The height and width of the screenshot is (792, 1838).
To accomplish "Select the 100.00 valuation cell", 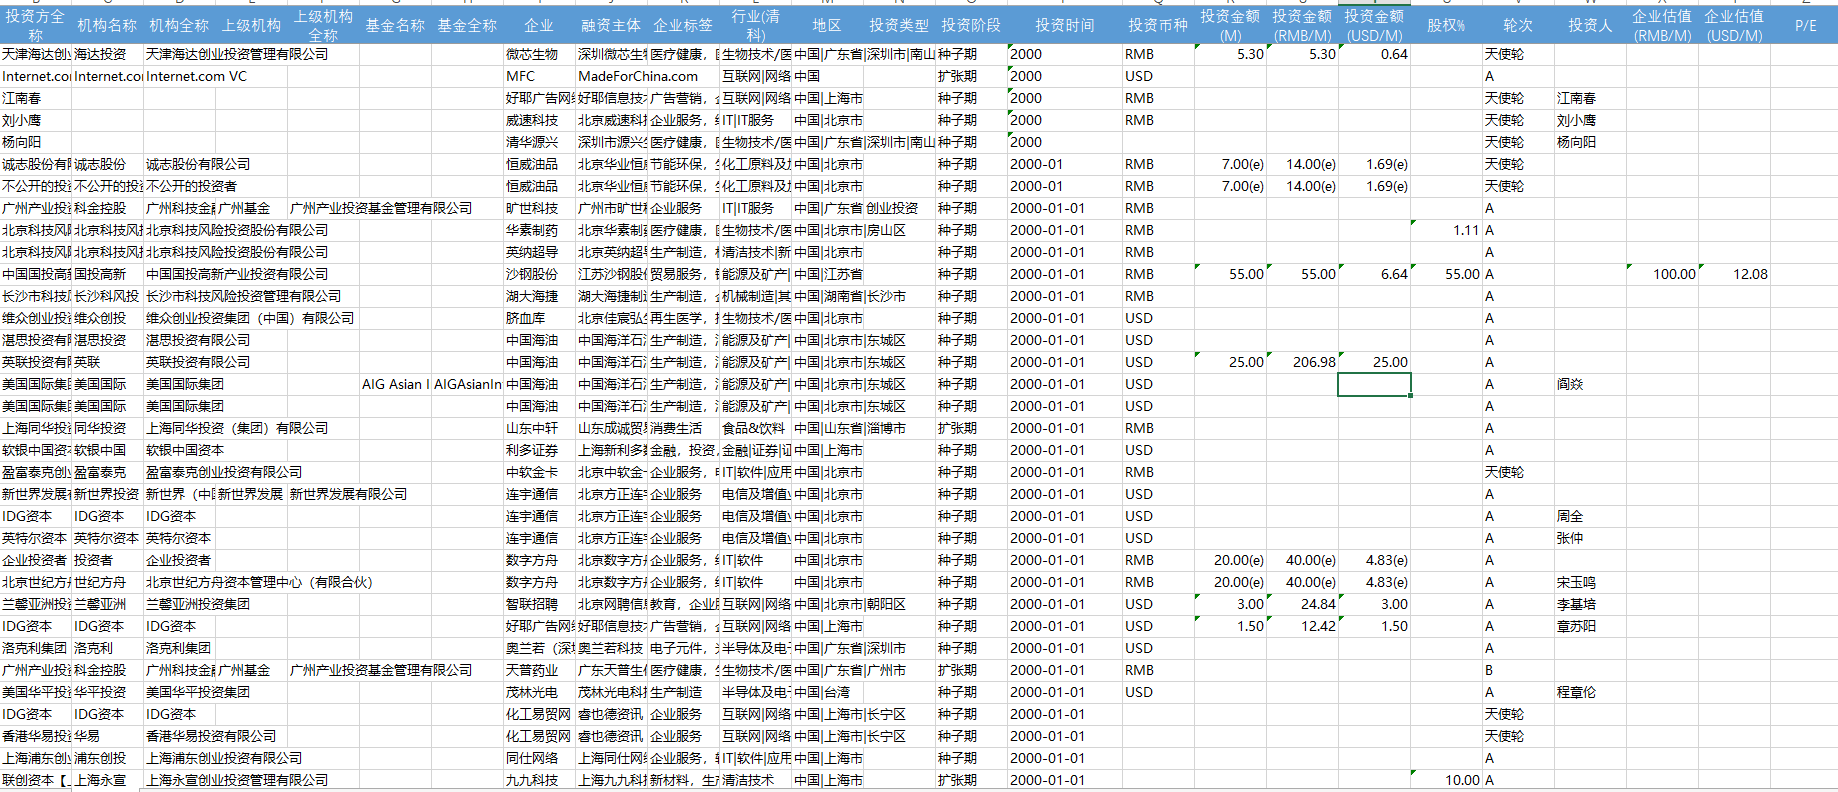I will click(1662, 274).
